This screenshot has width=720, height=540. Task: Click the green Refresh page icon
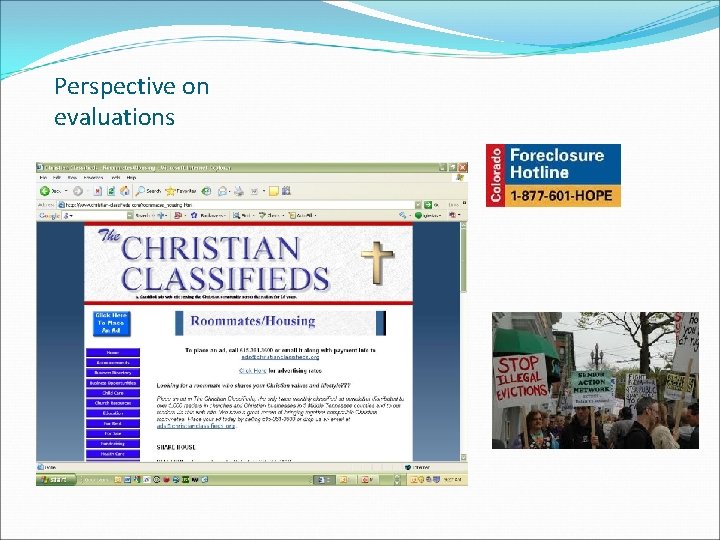(x=111, y=191)
